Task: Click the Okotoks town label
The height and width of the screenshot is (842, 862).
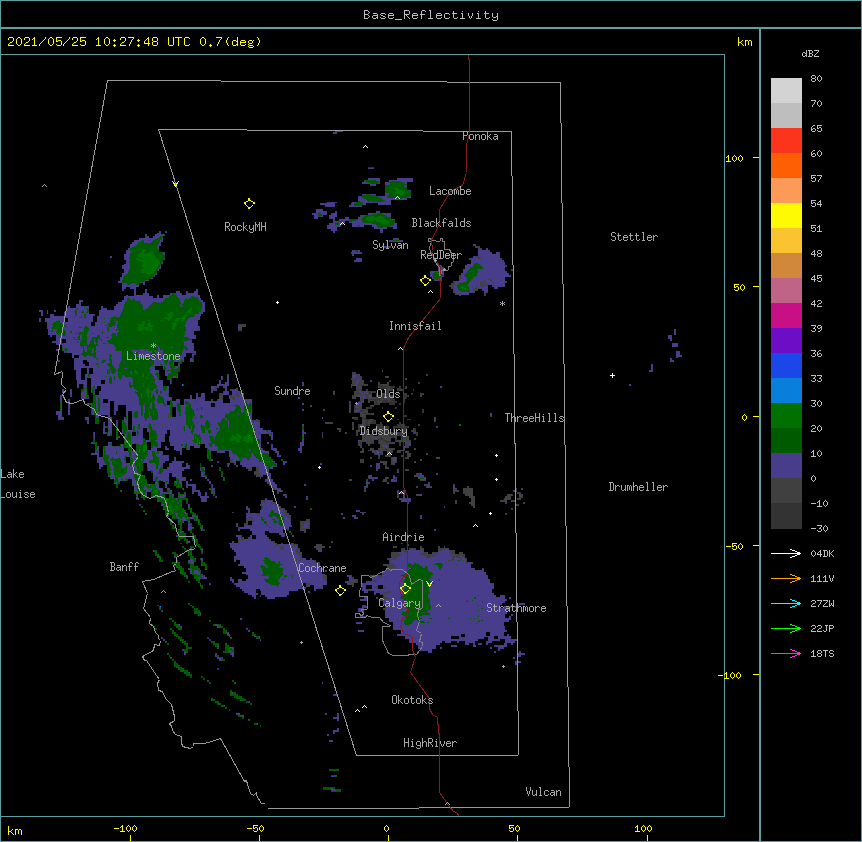Action: 412,700
